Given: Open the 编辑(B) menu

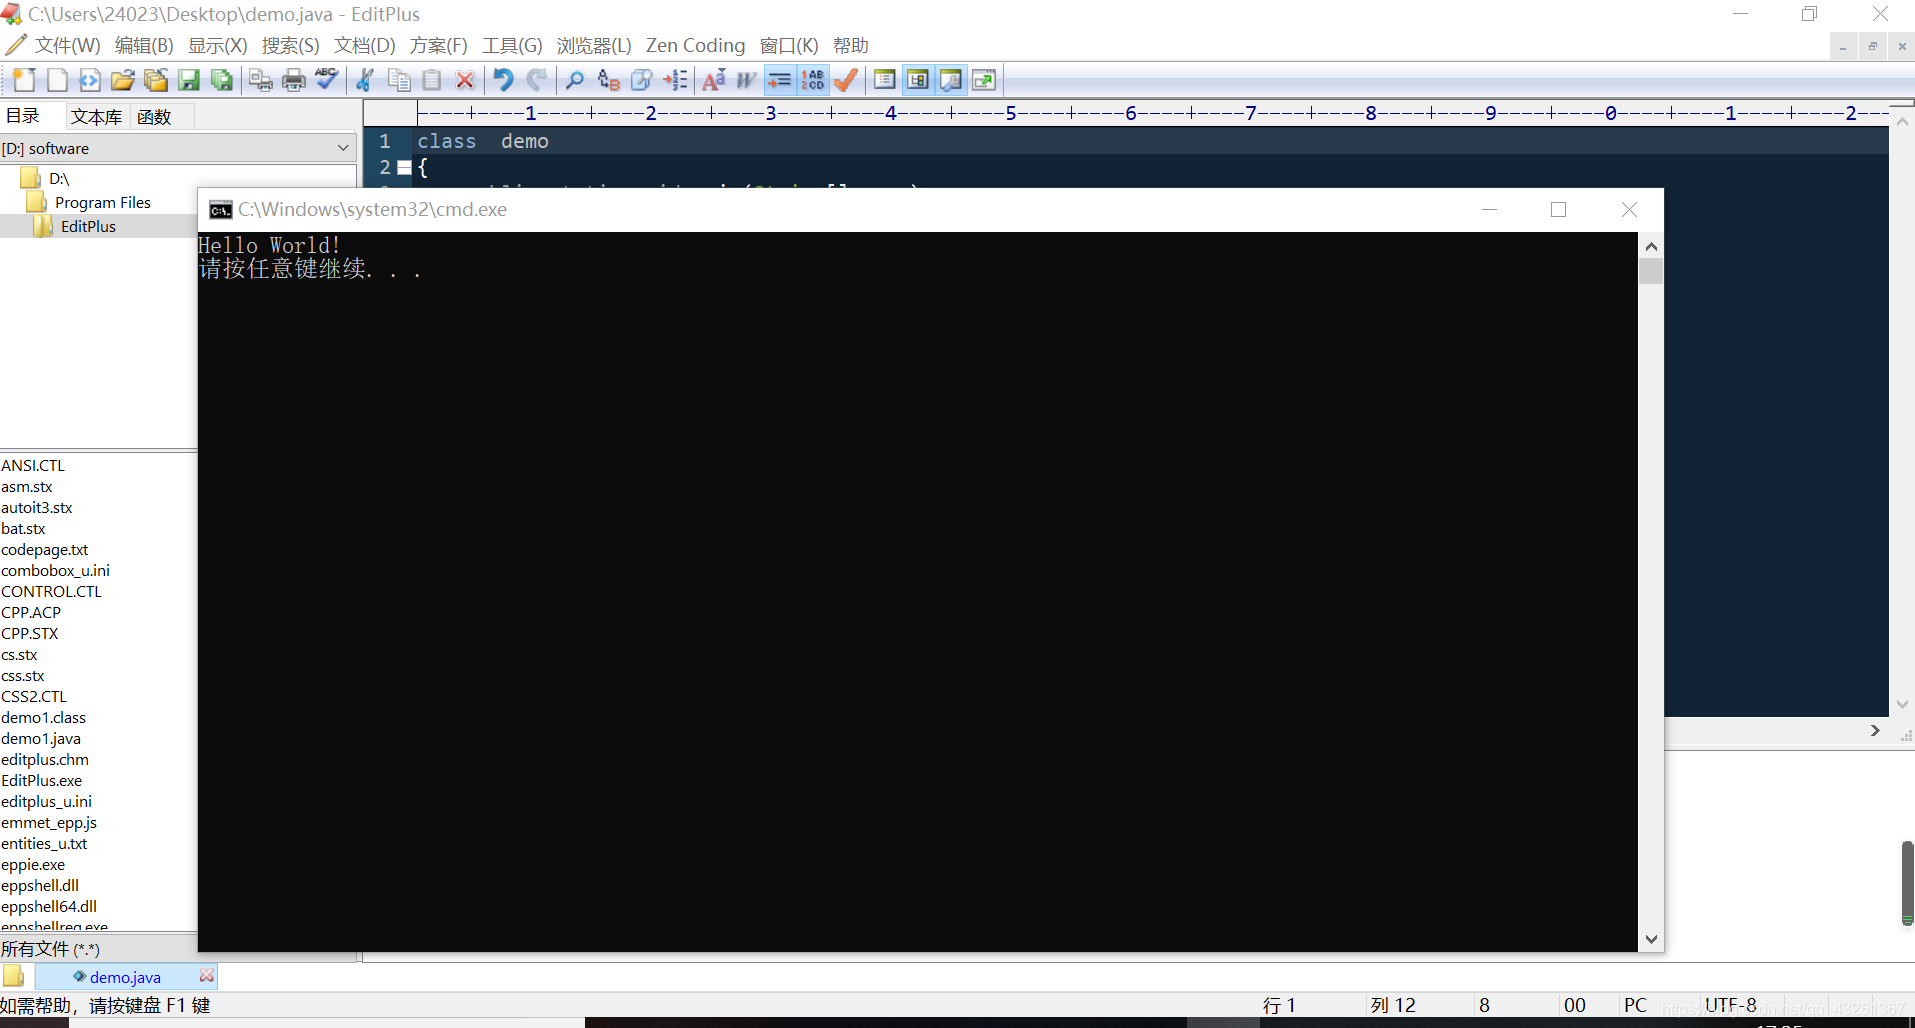Looking at the screenshot, I should 144,46.
